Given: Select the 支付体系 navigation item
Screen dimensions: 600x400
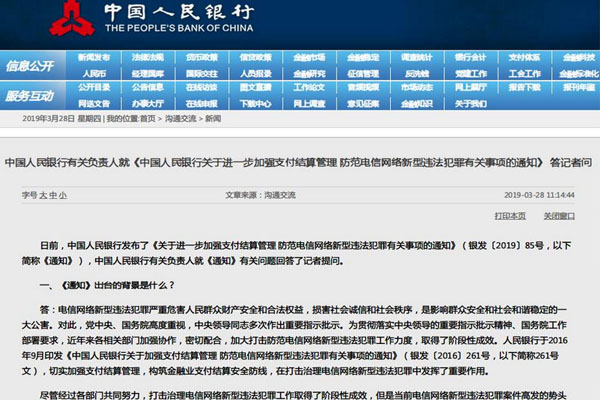Looking at the screenshot, I should pyautogui.click(x=525, y=57).
